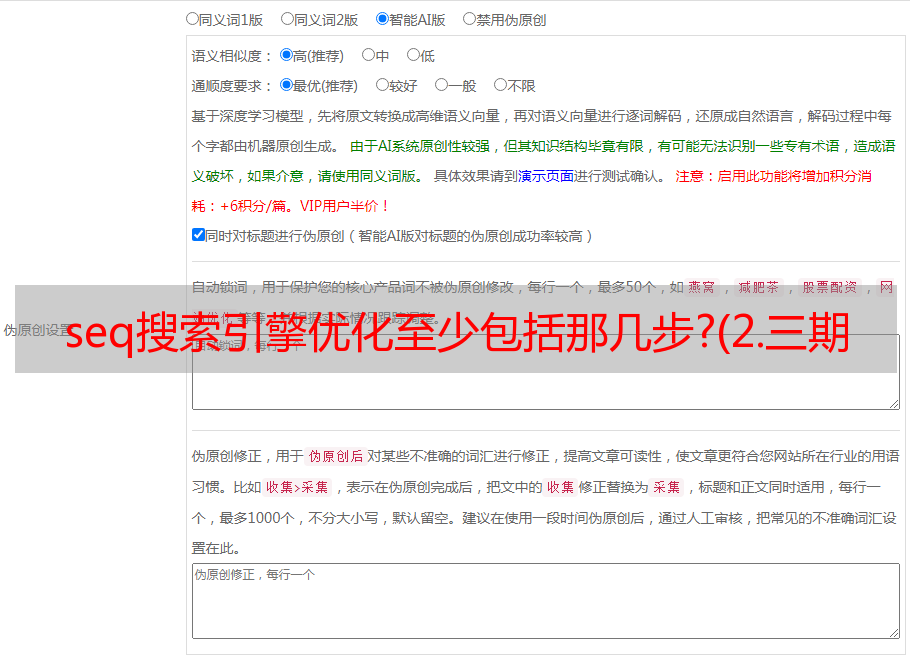Toggle 同时对标题进行伪原创 checkbox
Screen dimensions: 911x658
click(x=198, y=235)
